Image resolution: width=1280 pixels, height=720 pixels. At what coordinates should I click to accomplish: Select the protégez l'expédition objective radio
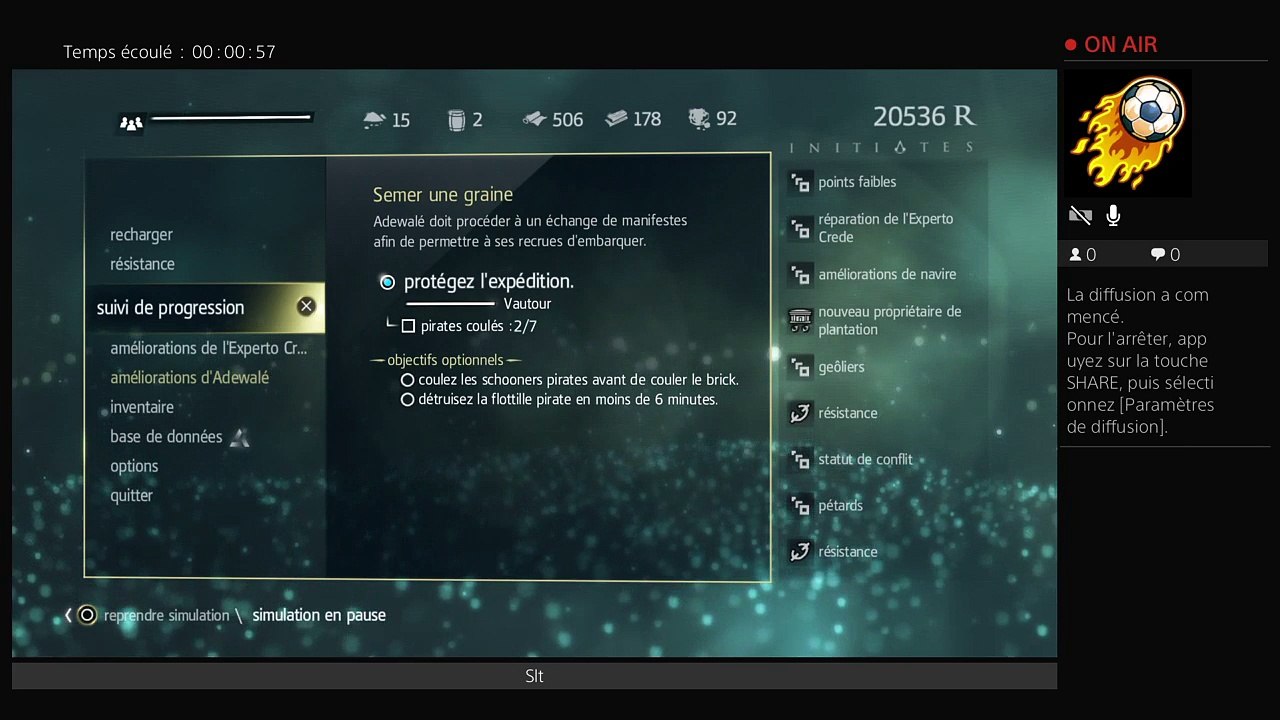tap(387, 282)
